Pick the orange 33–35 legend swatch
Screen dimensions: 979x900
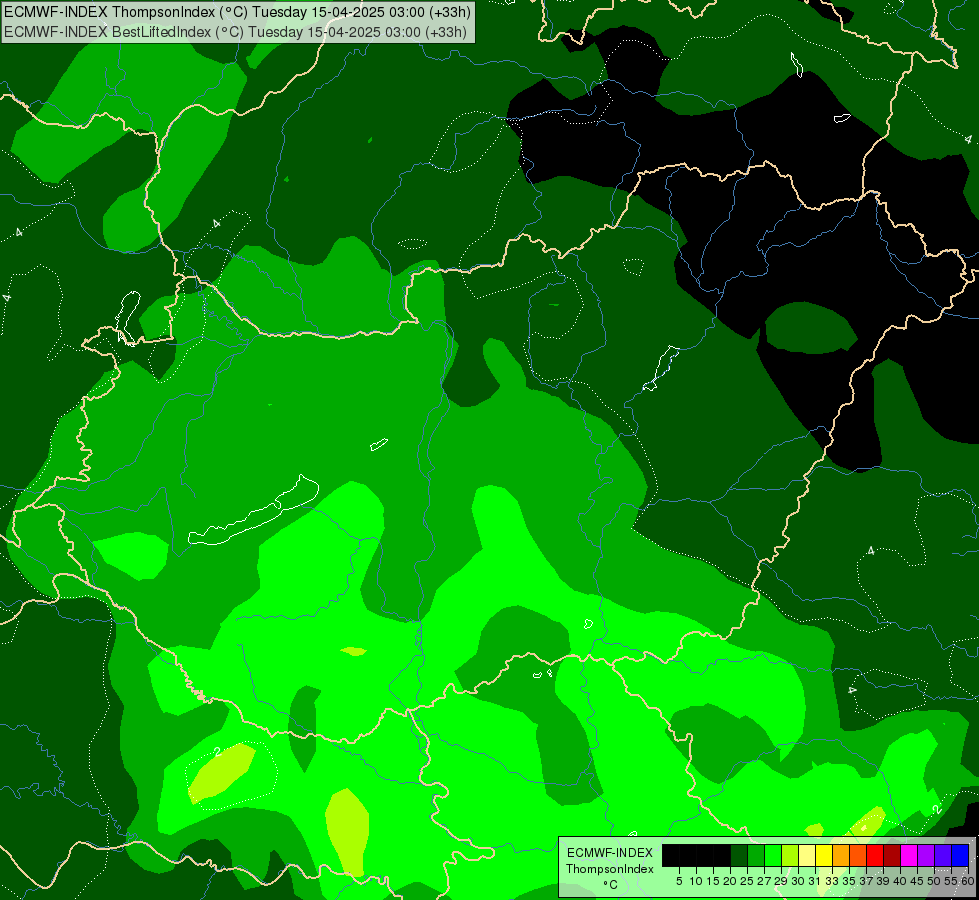coord(841,855)
